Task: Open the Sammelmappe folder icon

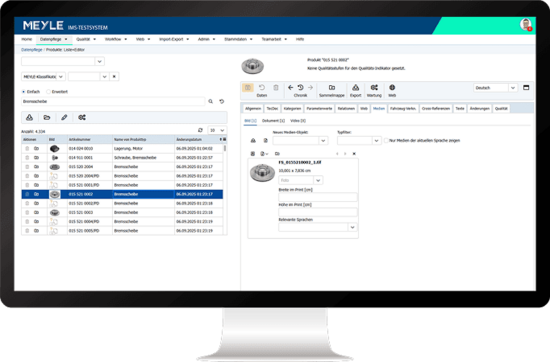Action: click(x=331, y=88)
